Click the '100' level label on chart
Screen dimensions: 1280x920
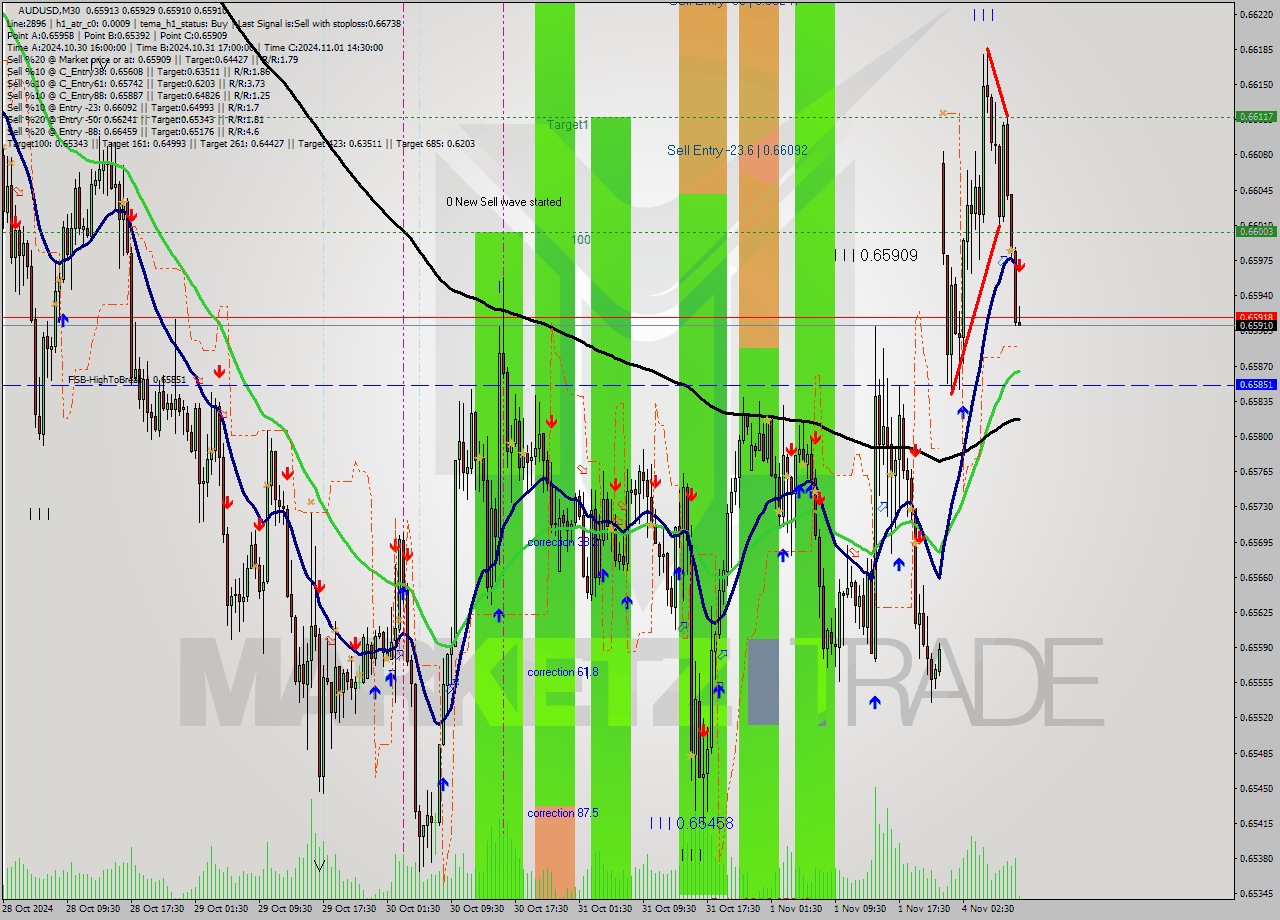[x=581, y=240]
